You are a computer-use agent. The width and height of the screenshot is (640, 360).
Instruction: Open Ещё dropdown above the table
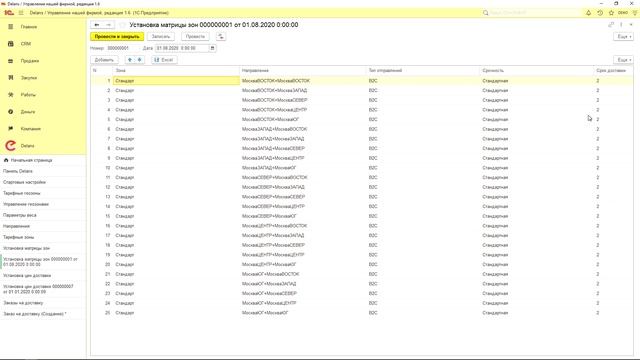tap(623, 60)
